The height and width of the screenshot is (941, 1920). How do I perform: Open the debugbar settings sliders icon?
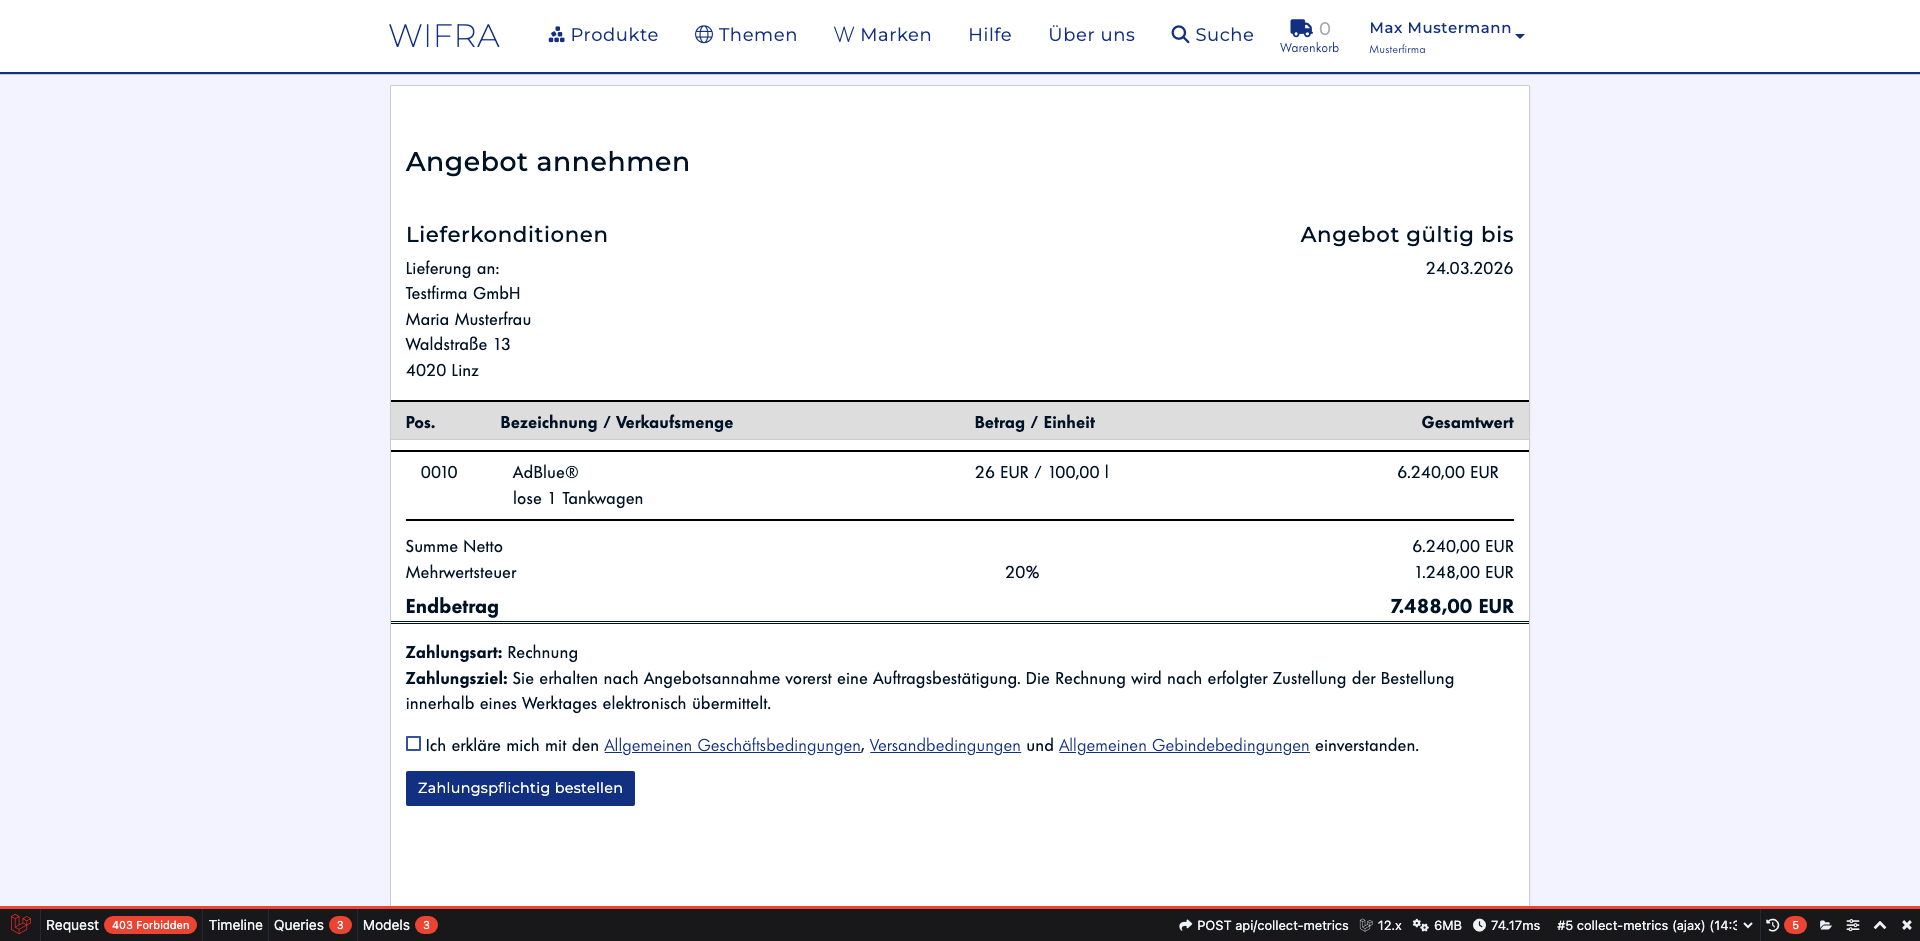(x=1852, y=925)
